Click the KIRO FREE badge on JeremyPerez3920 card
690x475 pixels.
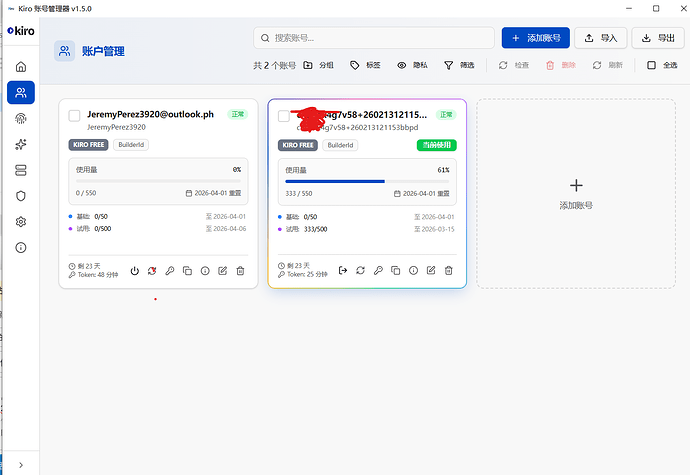click(88, 145)
